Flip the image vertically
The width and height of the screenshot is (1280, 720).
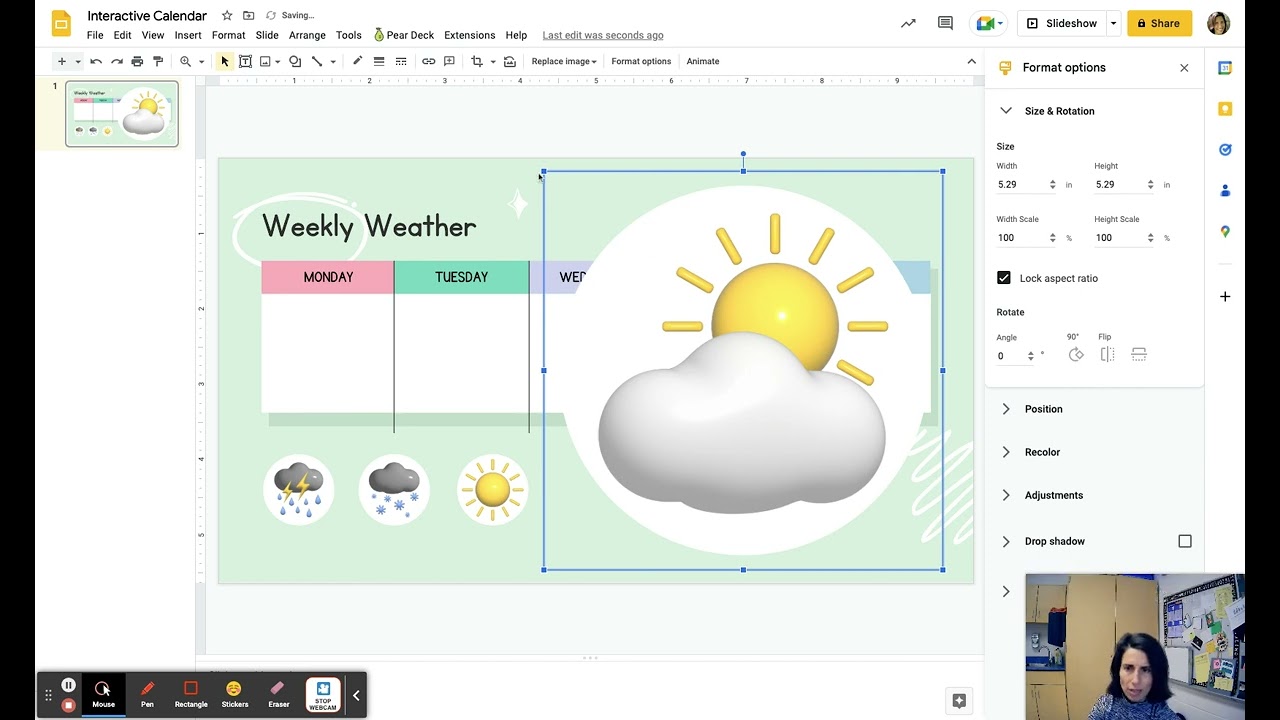point(1139,355)
